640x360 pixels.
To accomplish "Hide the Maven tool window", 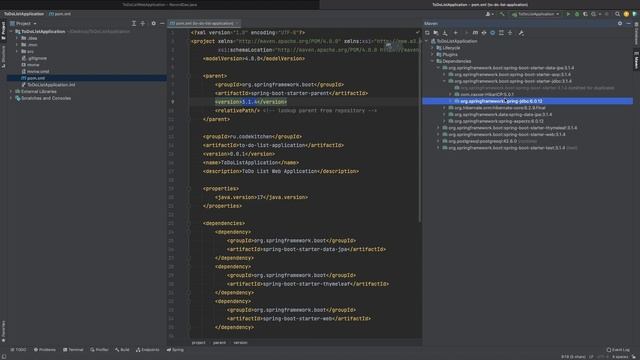I will pos(629,23).
